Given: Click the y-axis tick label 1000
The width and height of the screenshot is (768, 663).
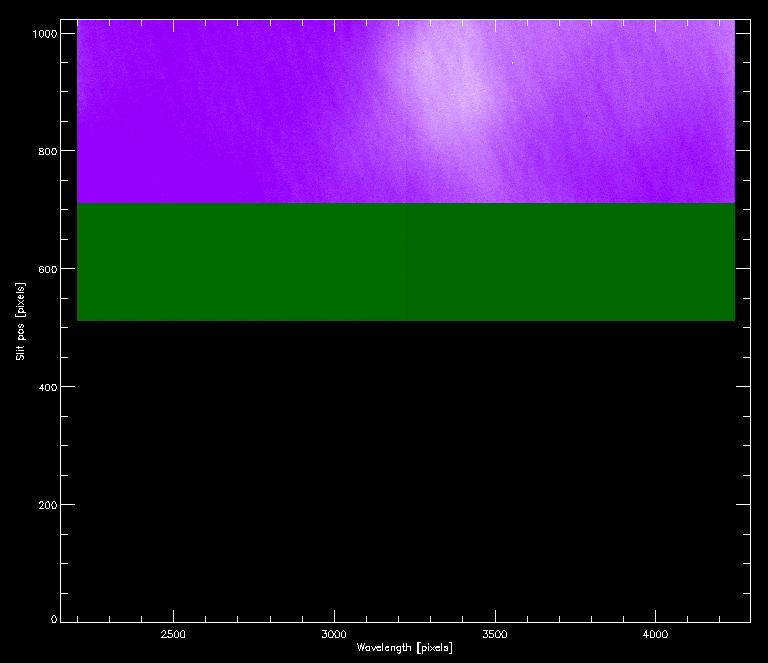Looking at the screenshot, I should [45, 34].
